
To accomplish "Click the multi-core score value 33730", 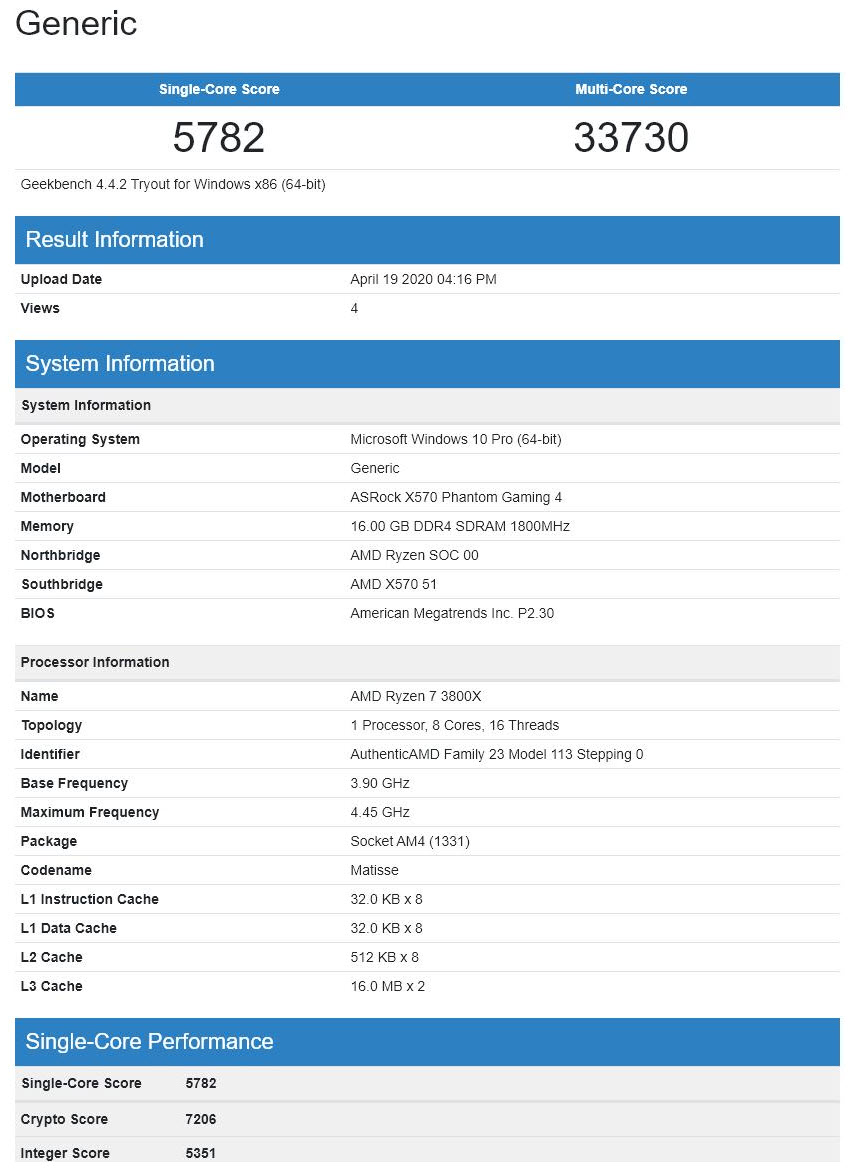I will [x=631, y=137].
